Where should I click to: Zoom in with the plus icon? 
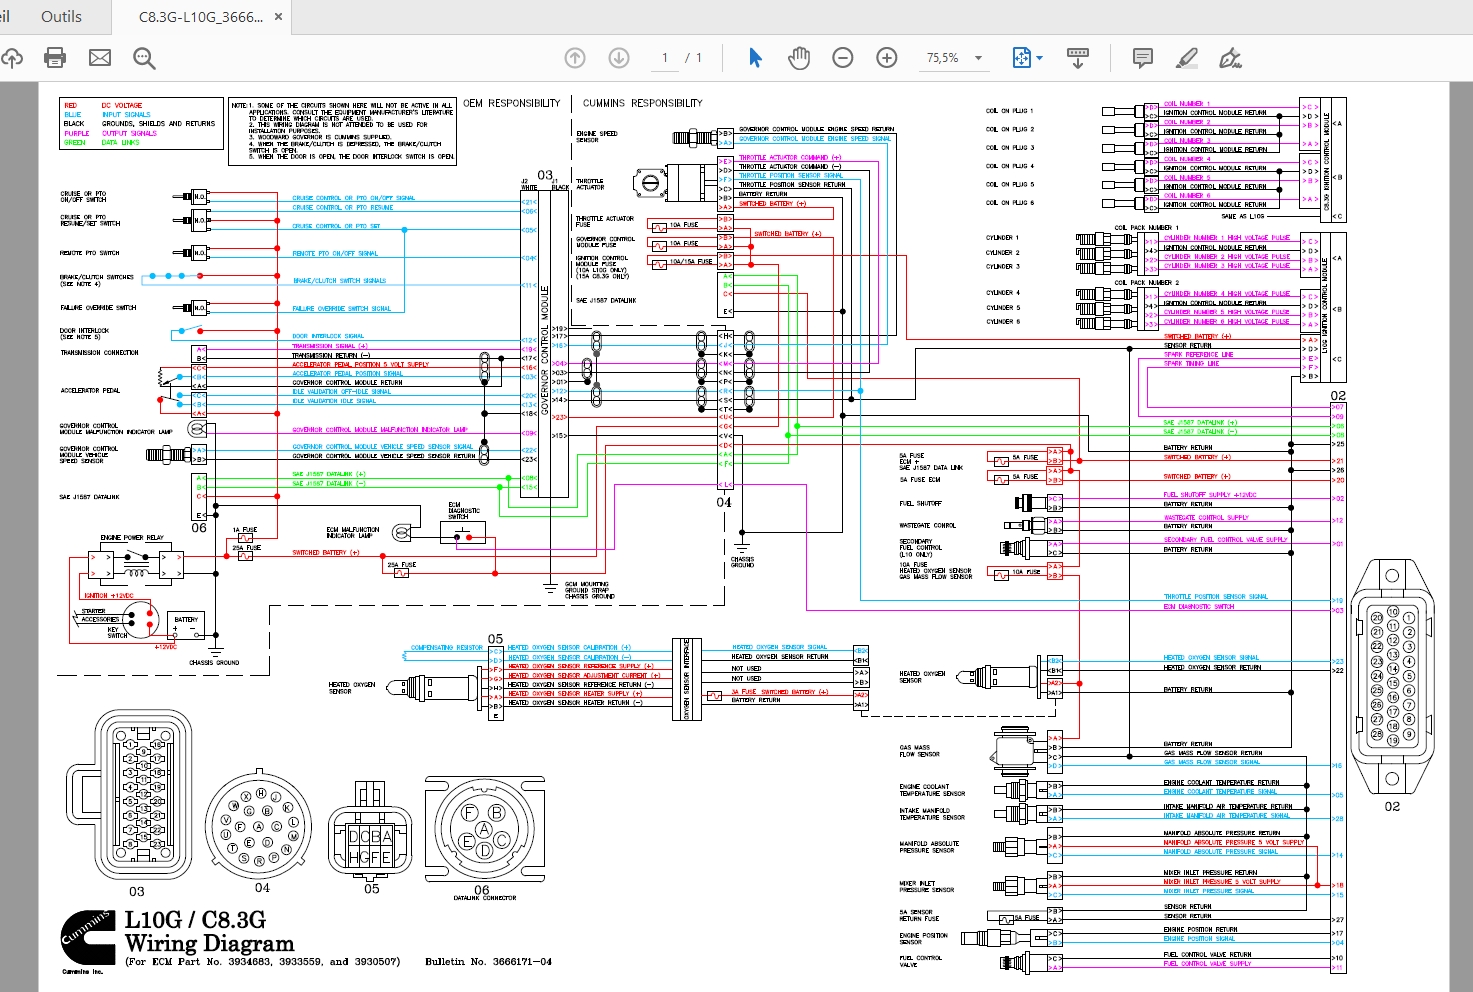click(886, 57)
